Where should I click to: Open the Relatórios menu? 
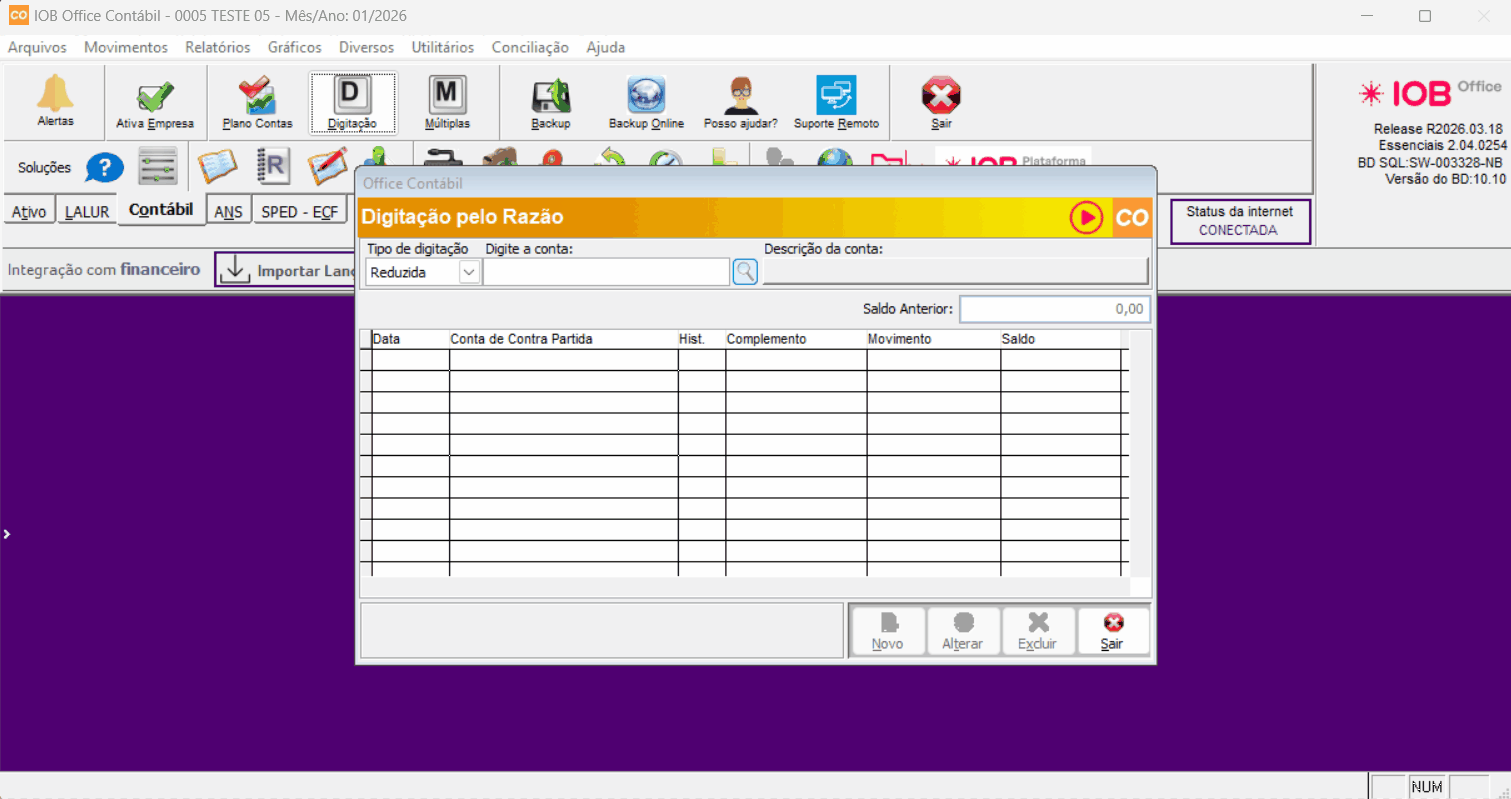(x=217, y=47)
